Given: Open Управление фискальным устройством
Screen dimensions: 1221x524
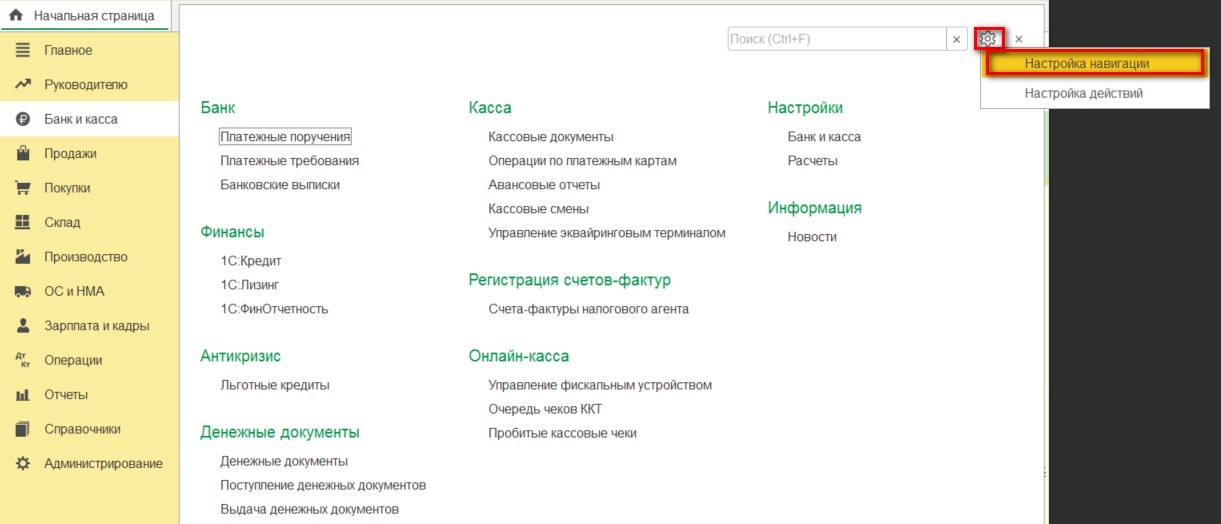Looking at the screenshot, I should pos(600,385).
